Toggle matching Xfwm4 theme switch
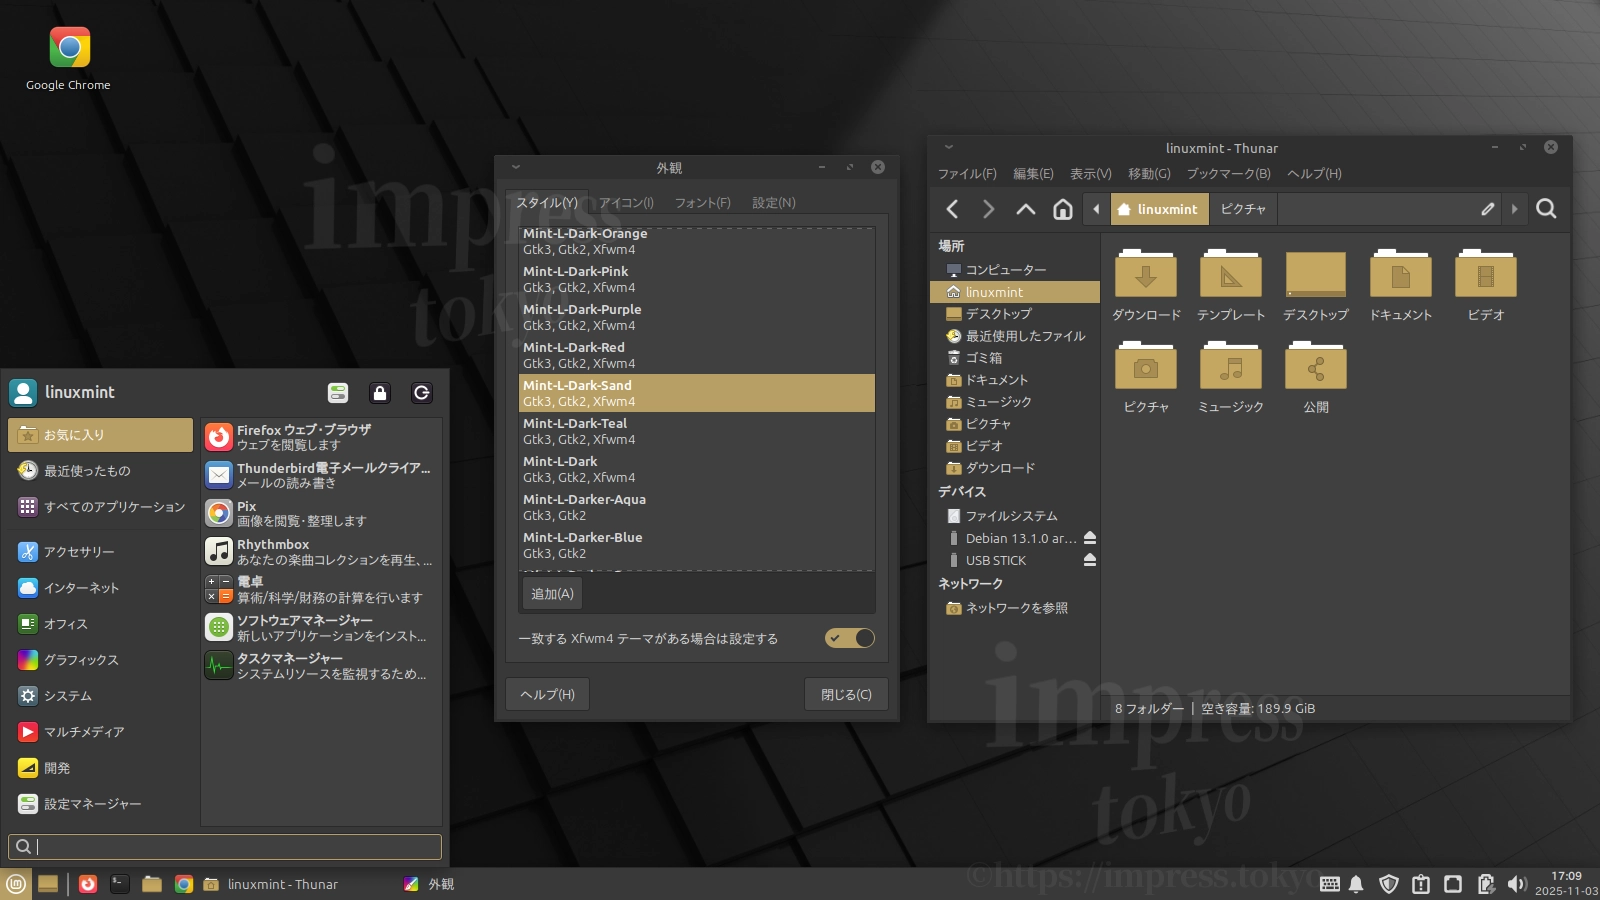Viewport: 1600px width, 900px height. pyautogui.click(x=849, y=638)
